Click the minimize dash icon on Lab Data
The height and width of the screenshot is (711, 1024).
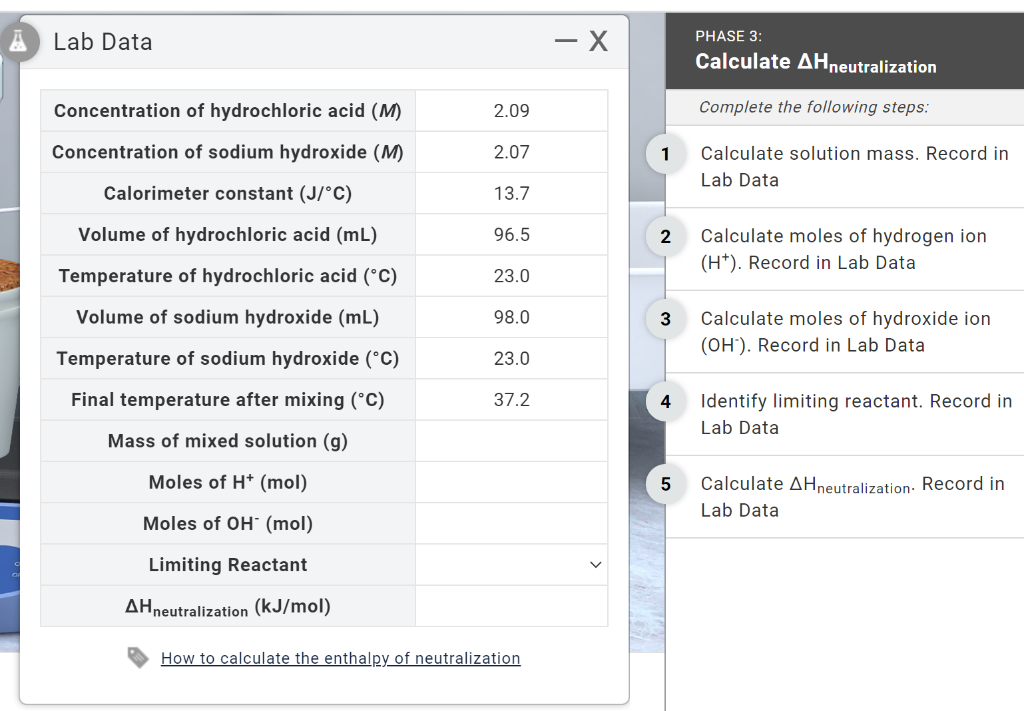[x=566, y=40]
